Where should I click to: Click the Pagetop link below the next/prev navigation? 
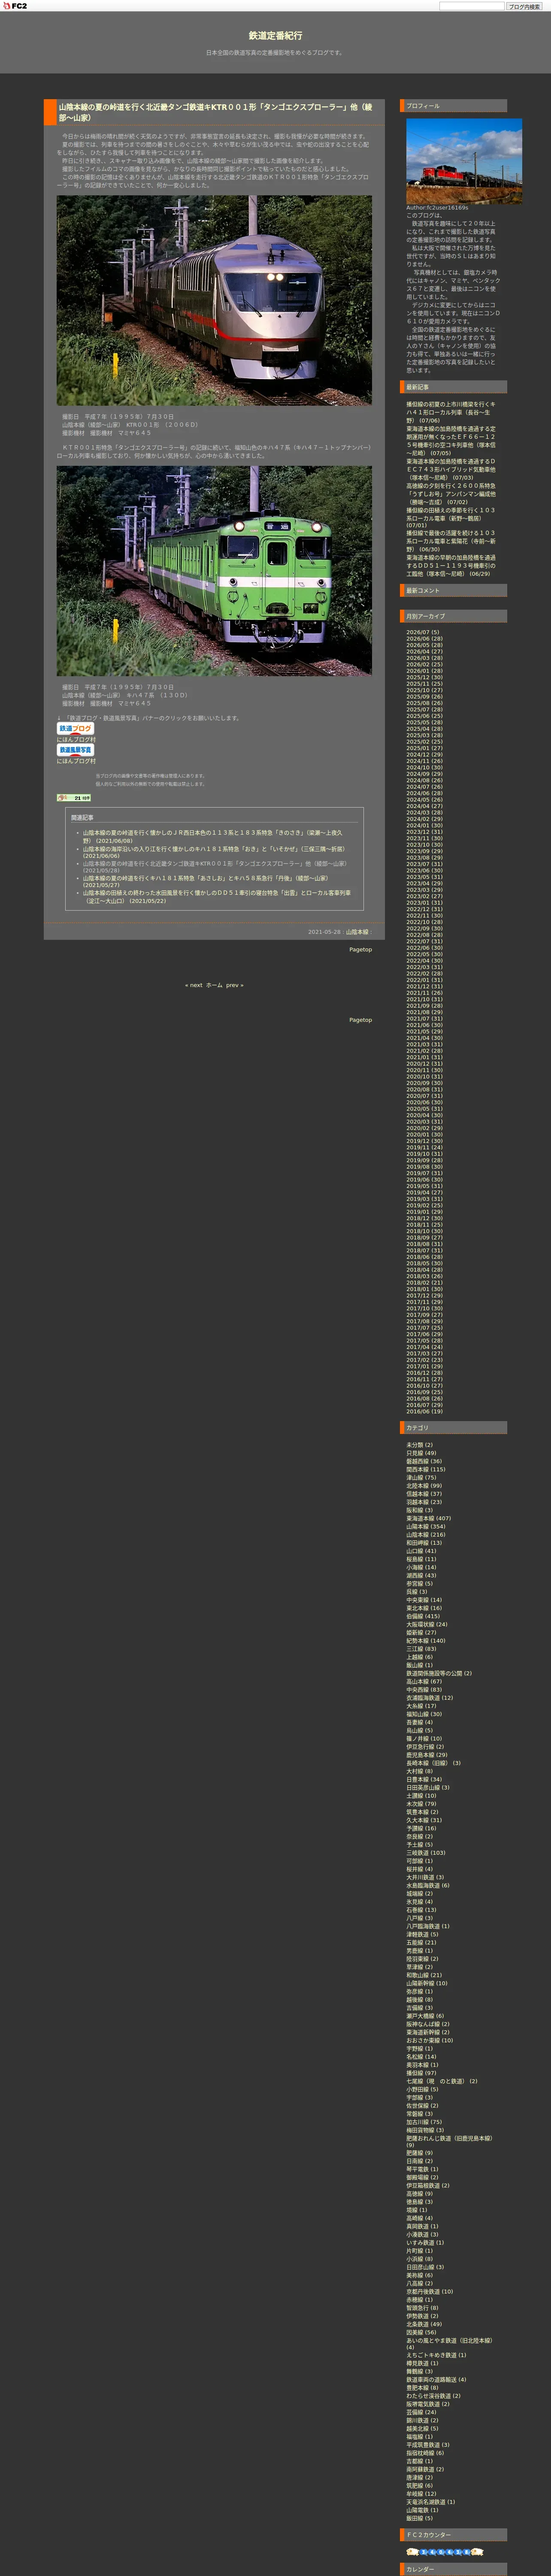coord(360,1020)
